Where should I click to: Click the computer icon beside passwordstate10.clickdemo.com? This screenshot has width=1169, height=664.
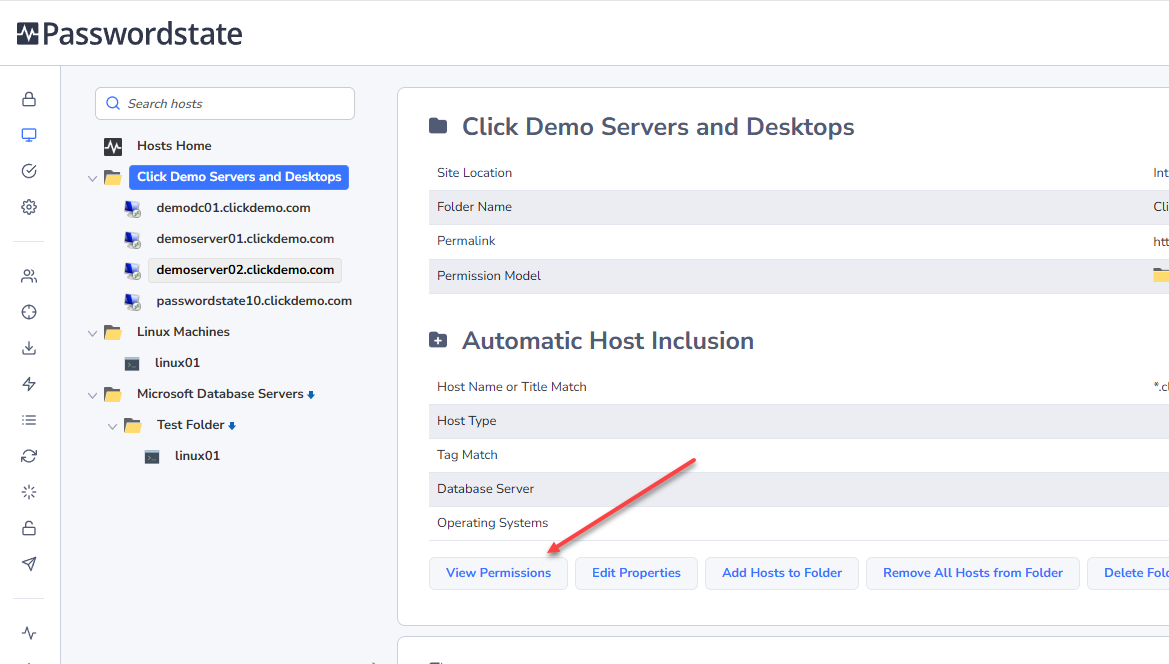pos(133,301)
